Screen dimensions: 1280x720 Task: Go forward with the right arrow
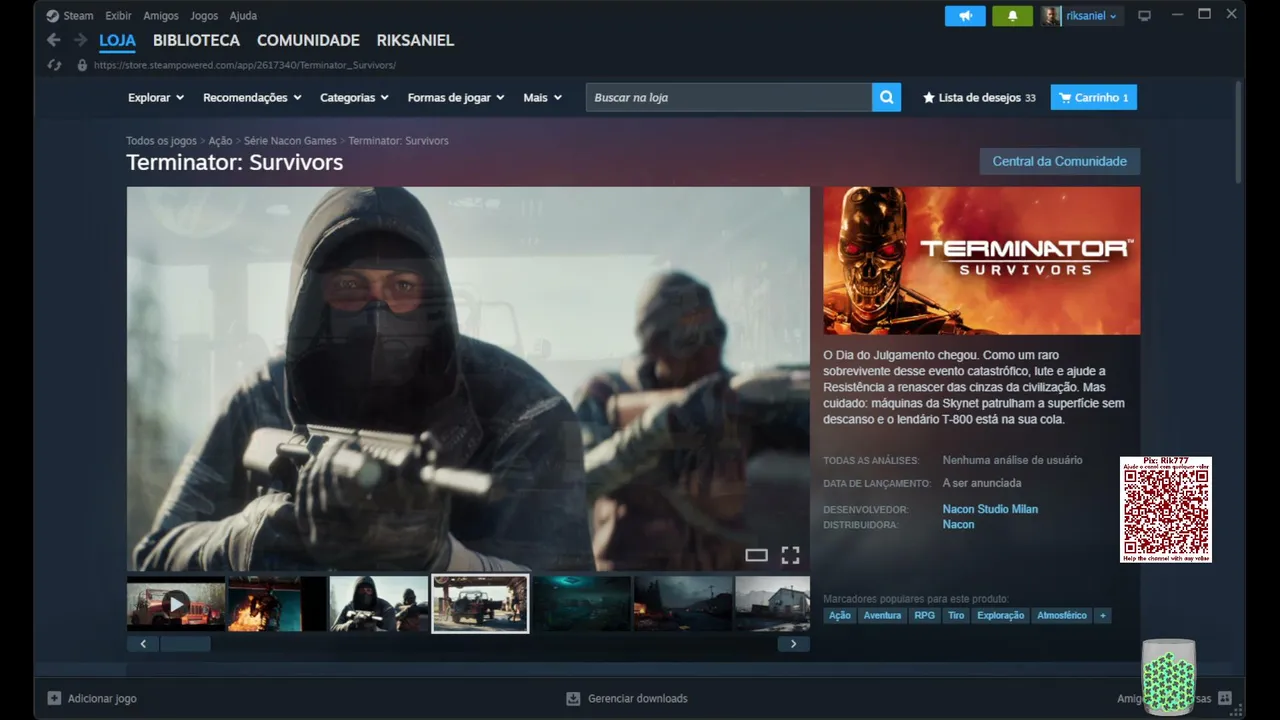pyautogui.click(x=80, y=40)
